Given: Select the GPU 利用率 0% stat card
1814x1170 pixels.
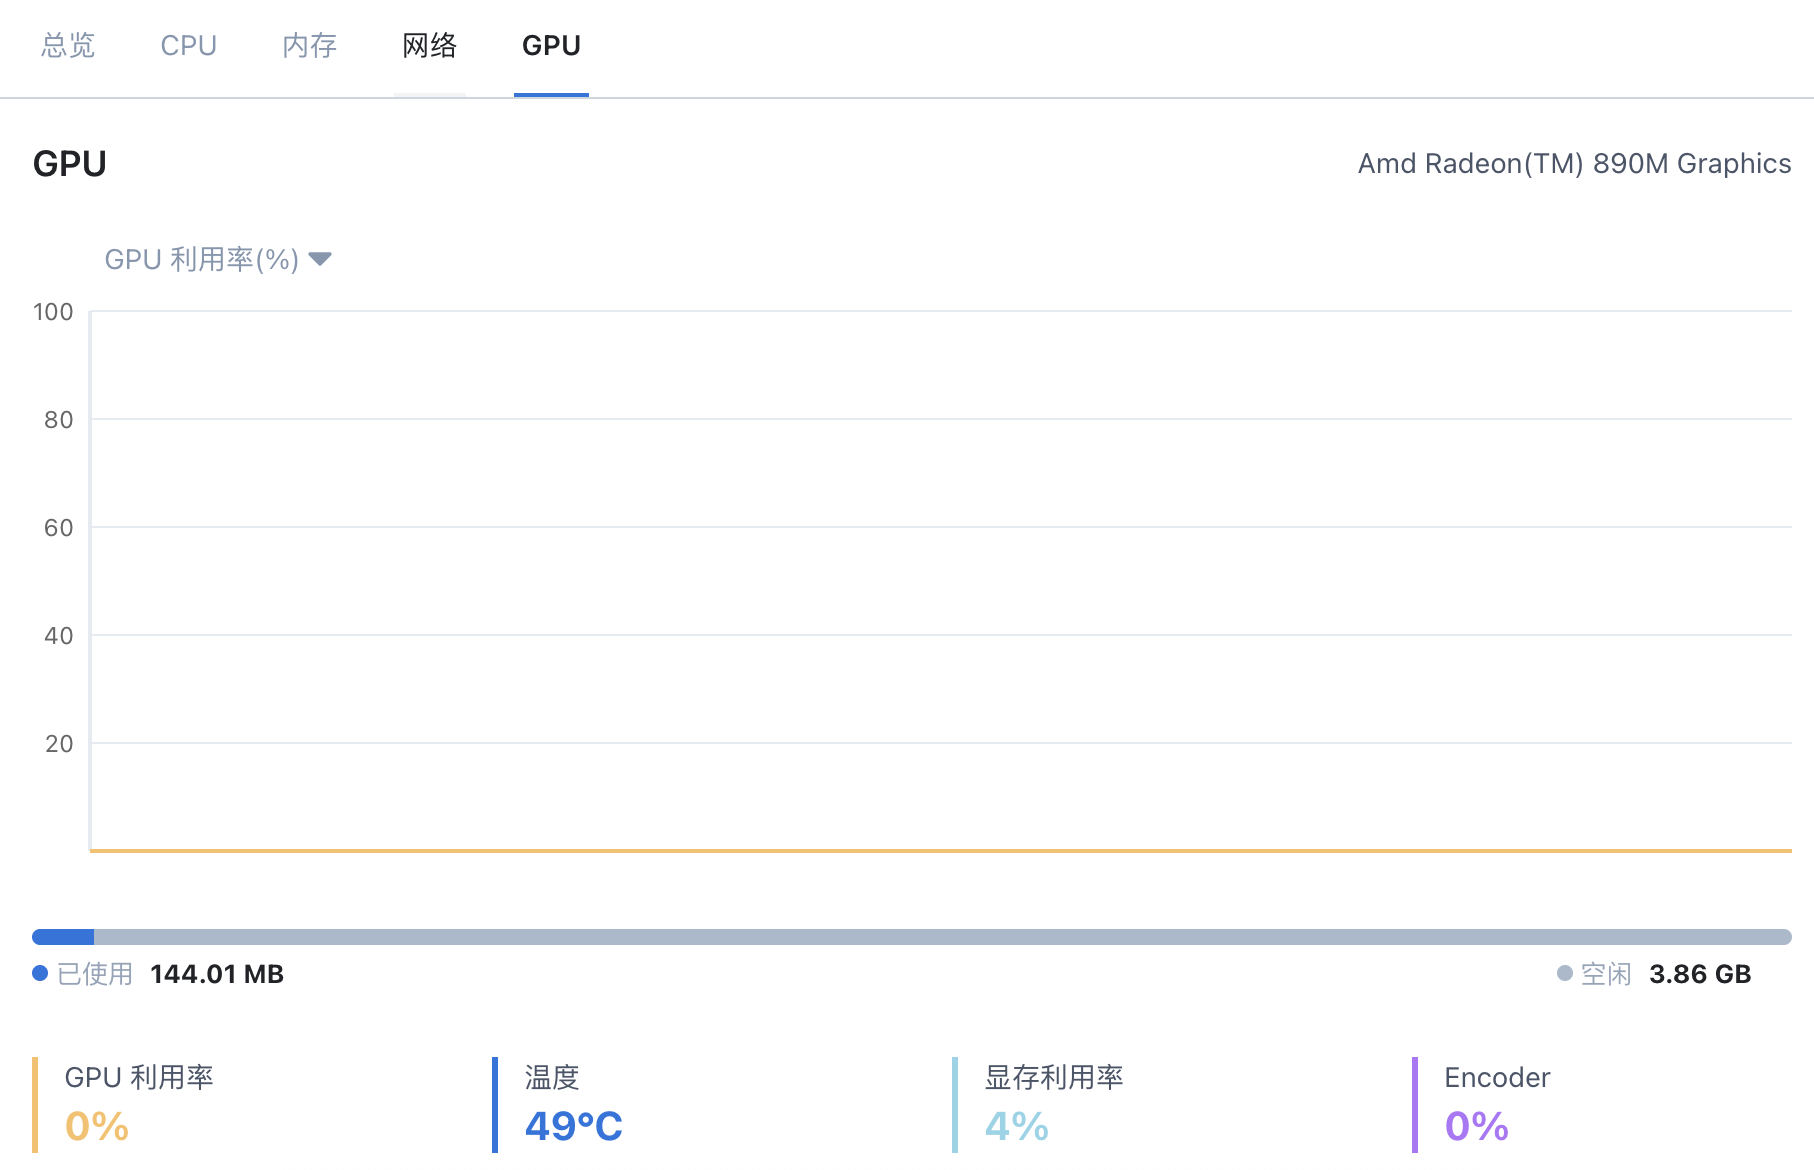Looking at the screenshot, I should pos(139,1104).
